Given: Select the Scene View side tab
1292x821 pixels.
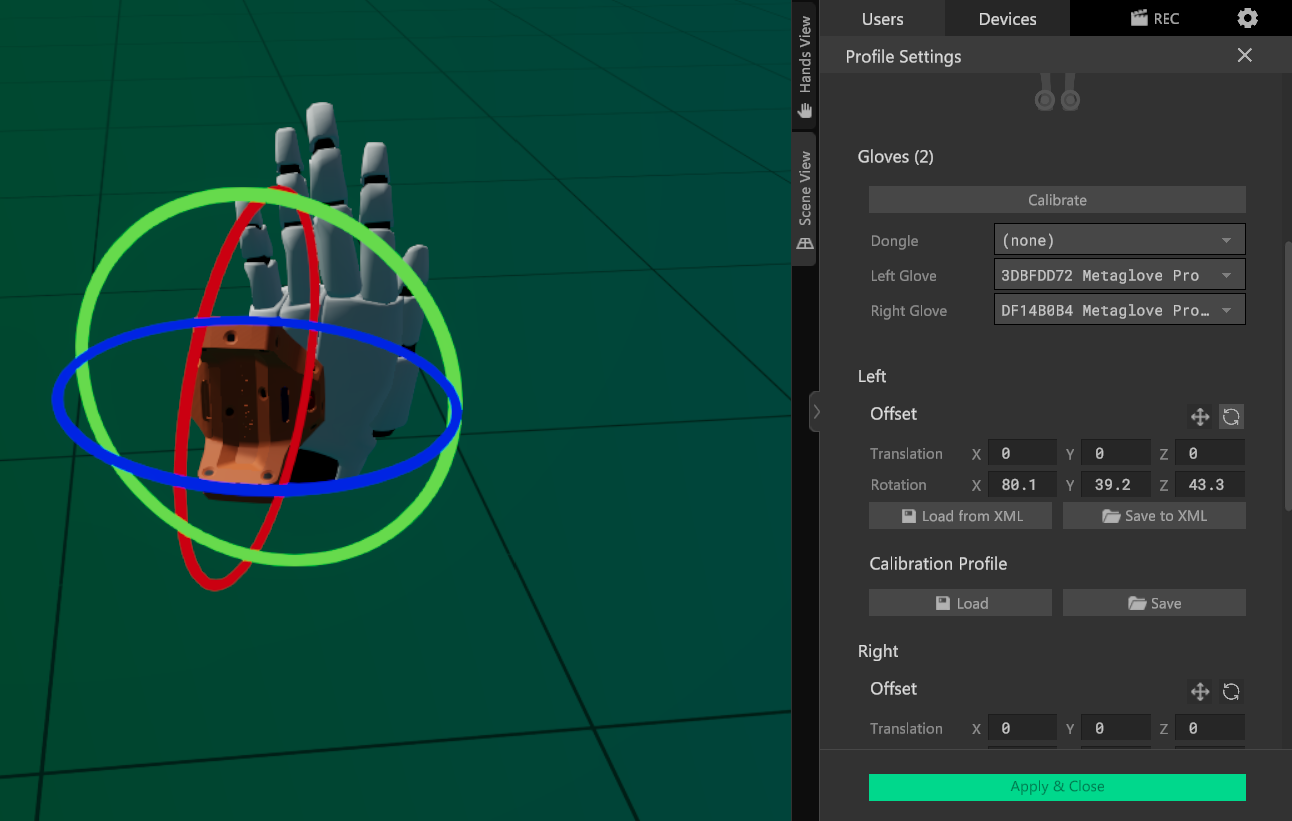Looking at the screenshot, I should (805, 198).
